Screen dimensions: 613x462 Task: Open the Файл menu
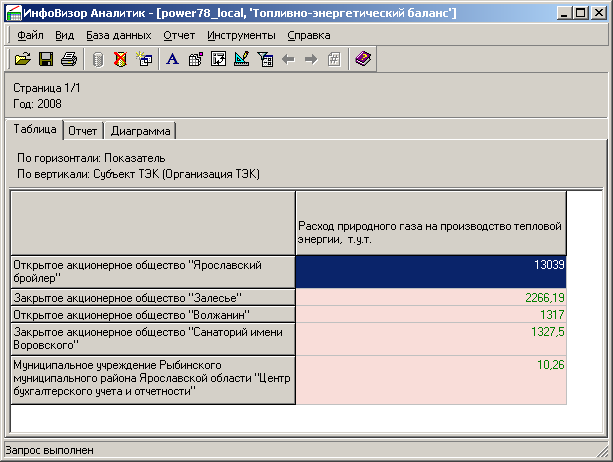coord(30,35)
